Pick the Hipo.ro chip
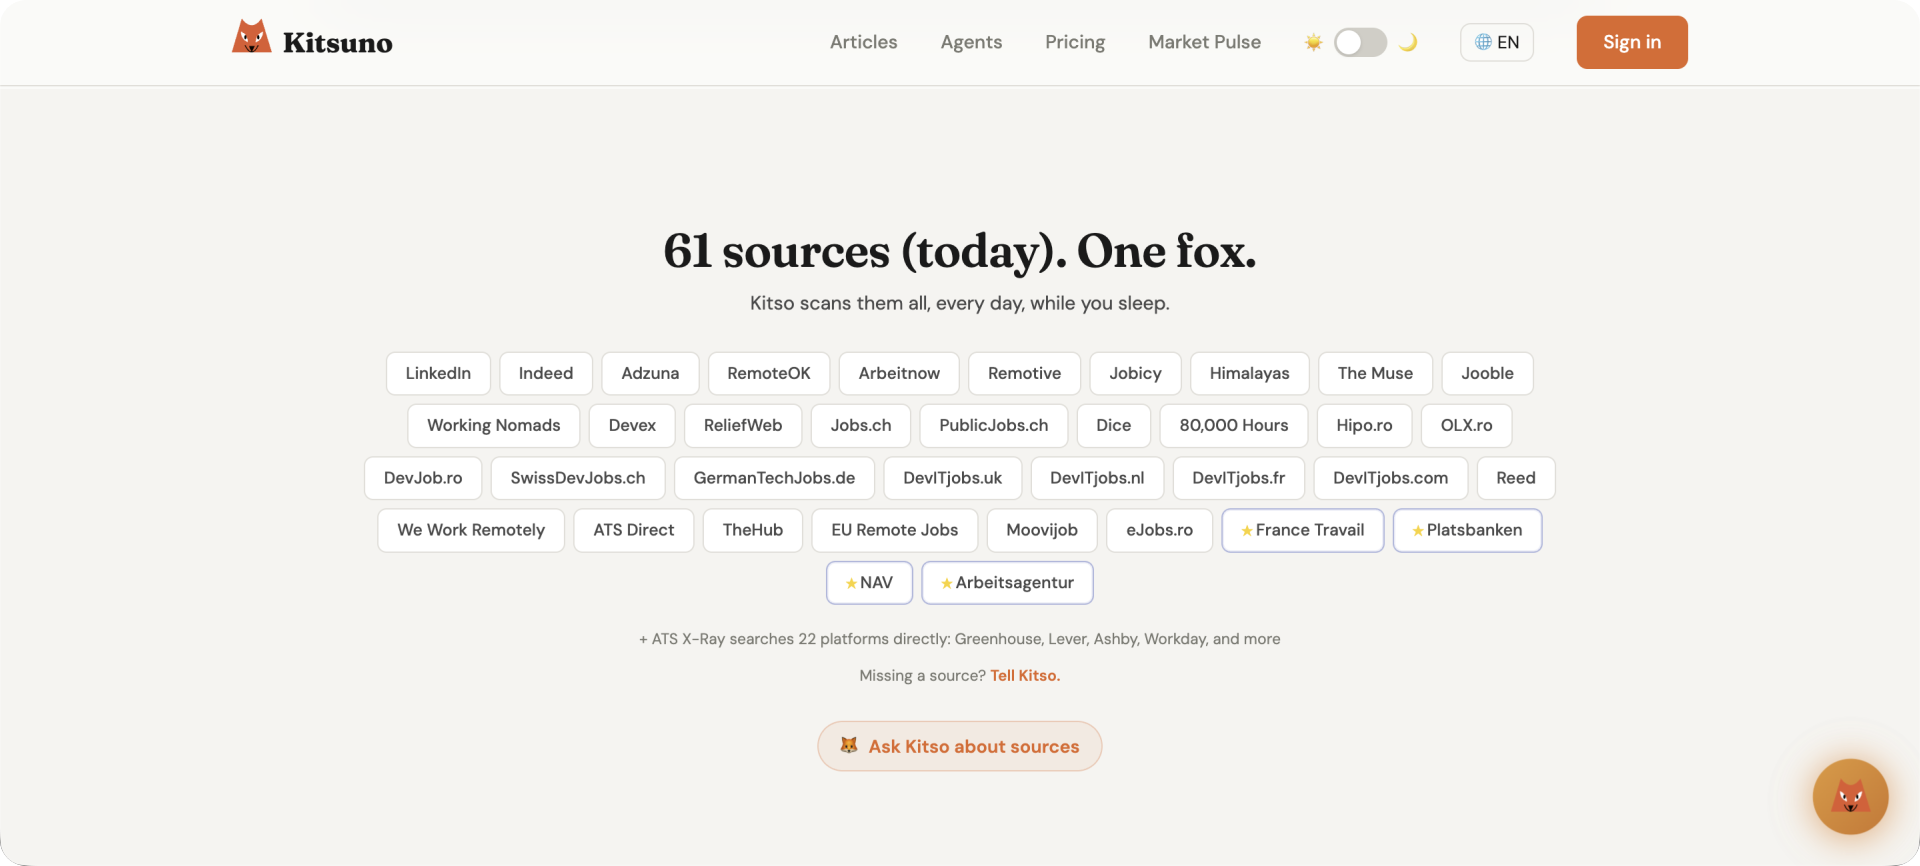Screen dimensions: 1920x866 (1364, 426)
